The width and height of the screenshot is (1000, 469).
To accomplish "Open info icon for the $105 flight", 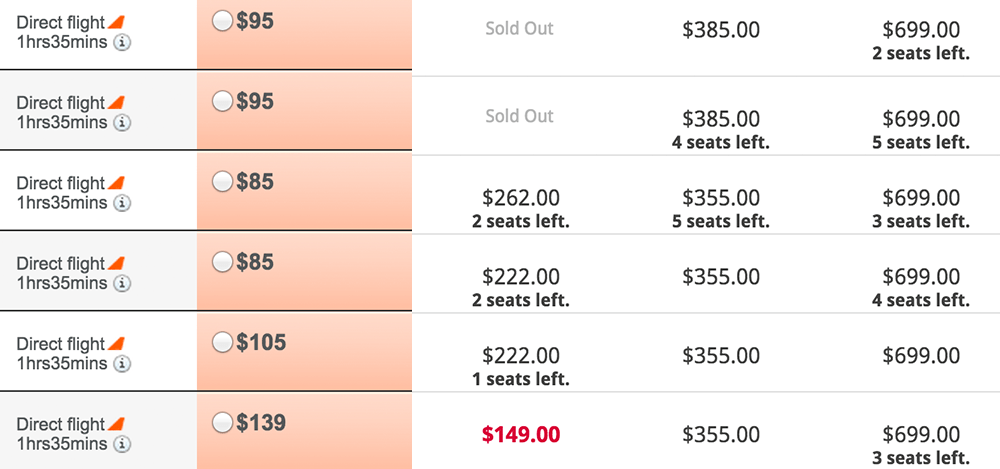I will click(x=122, y=364).
